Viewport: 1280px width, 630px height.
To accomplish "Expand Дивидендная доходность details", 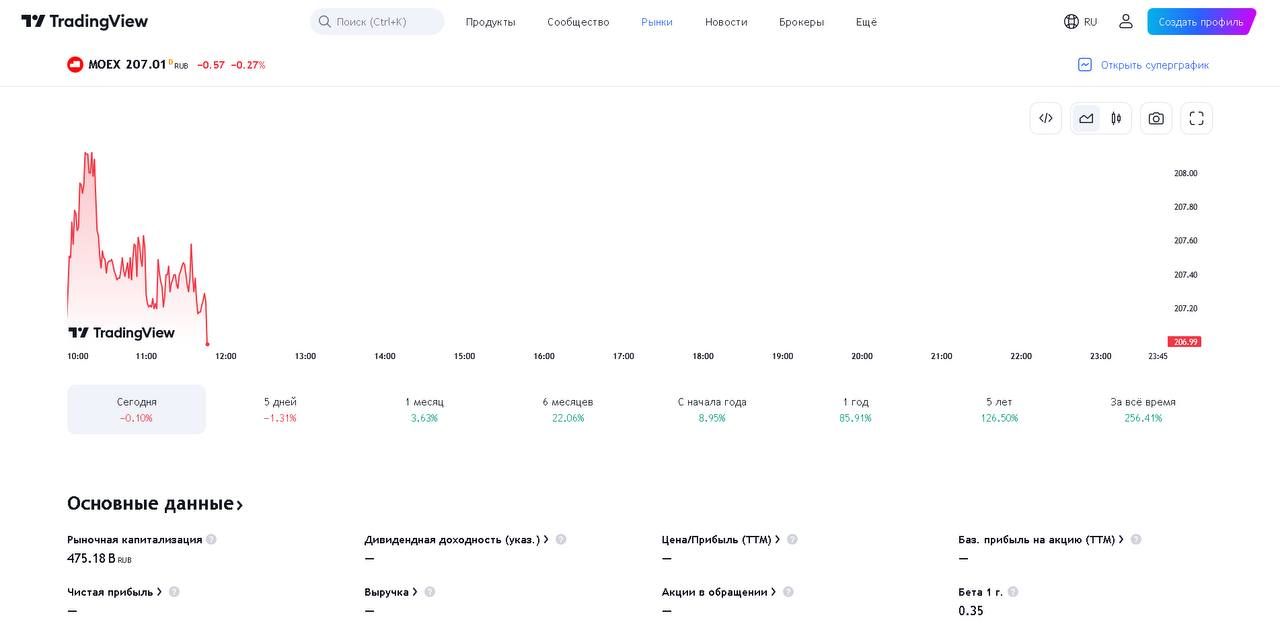I will (456, 539).
